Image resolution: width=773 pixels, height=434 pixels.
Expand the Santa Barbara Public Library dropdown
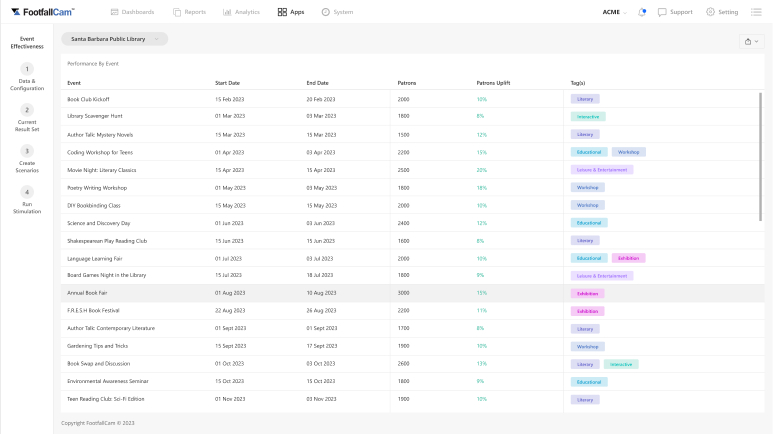[x=114, y=39]
